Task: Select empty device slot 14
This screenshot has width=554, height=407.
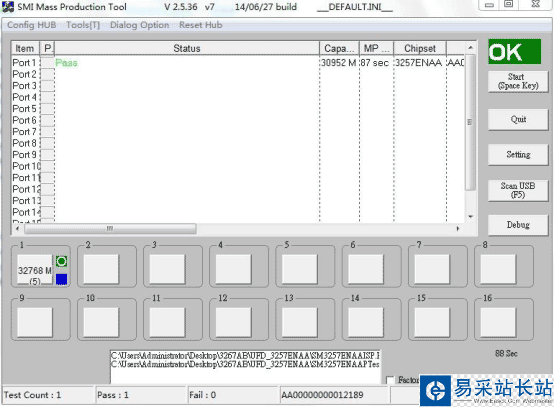Action: (x=366, y=322)
